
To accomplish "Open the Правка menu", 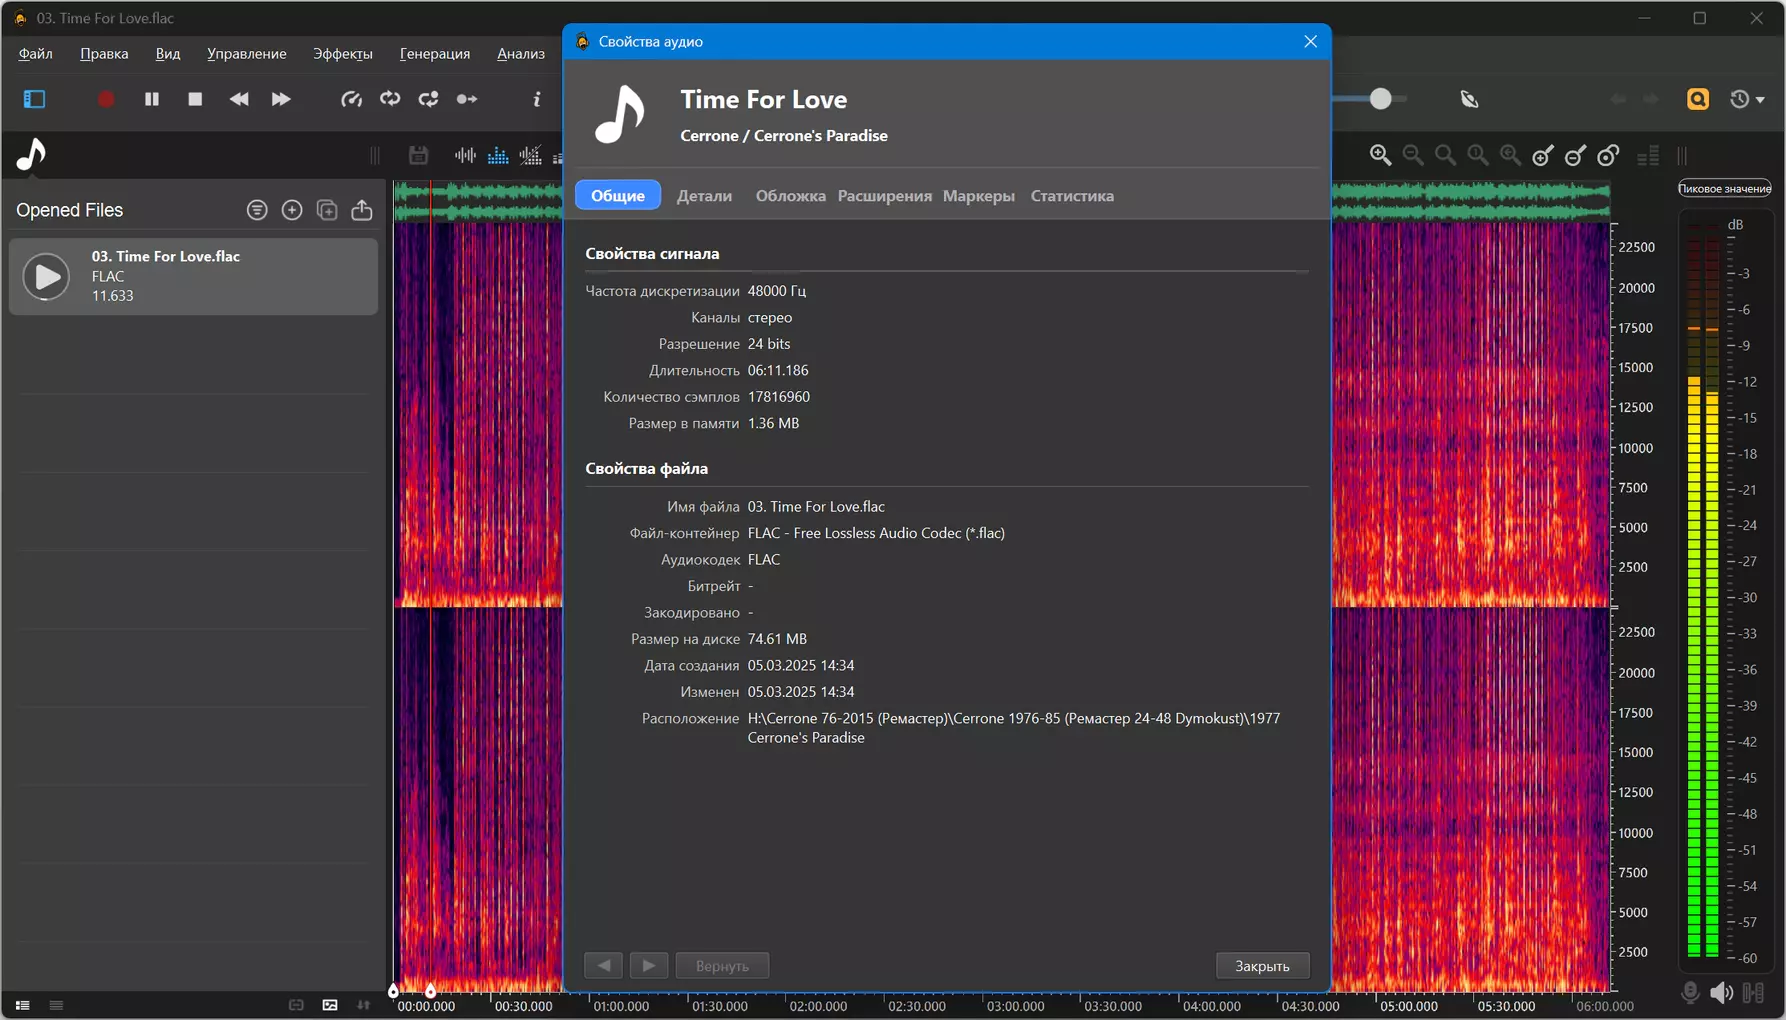I will [104, 54].
